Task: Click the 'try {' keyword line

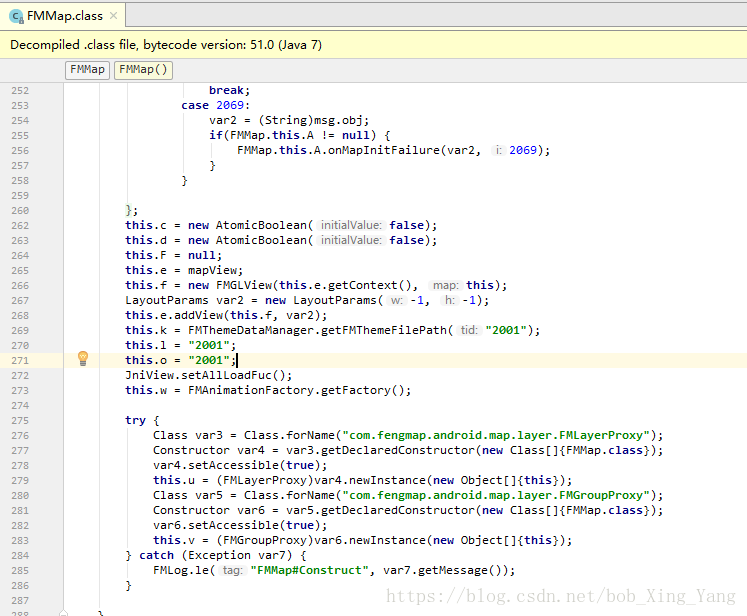Action: [142, 421]
